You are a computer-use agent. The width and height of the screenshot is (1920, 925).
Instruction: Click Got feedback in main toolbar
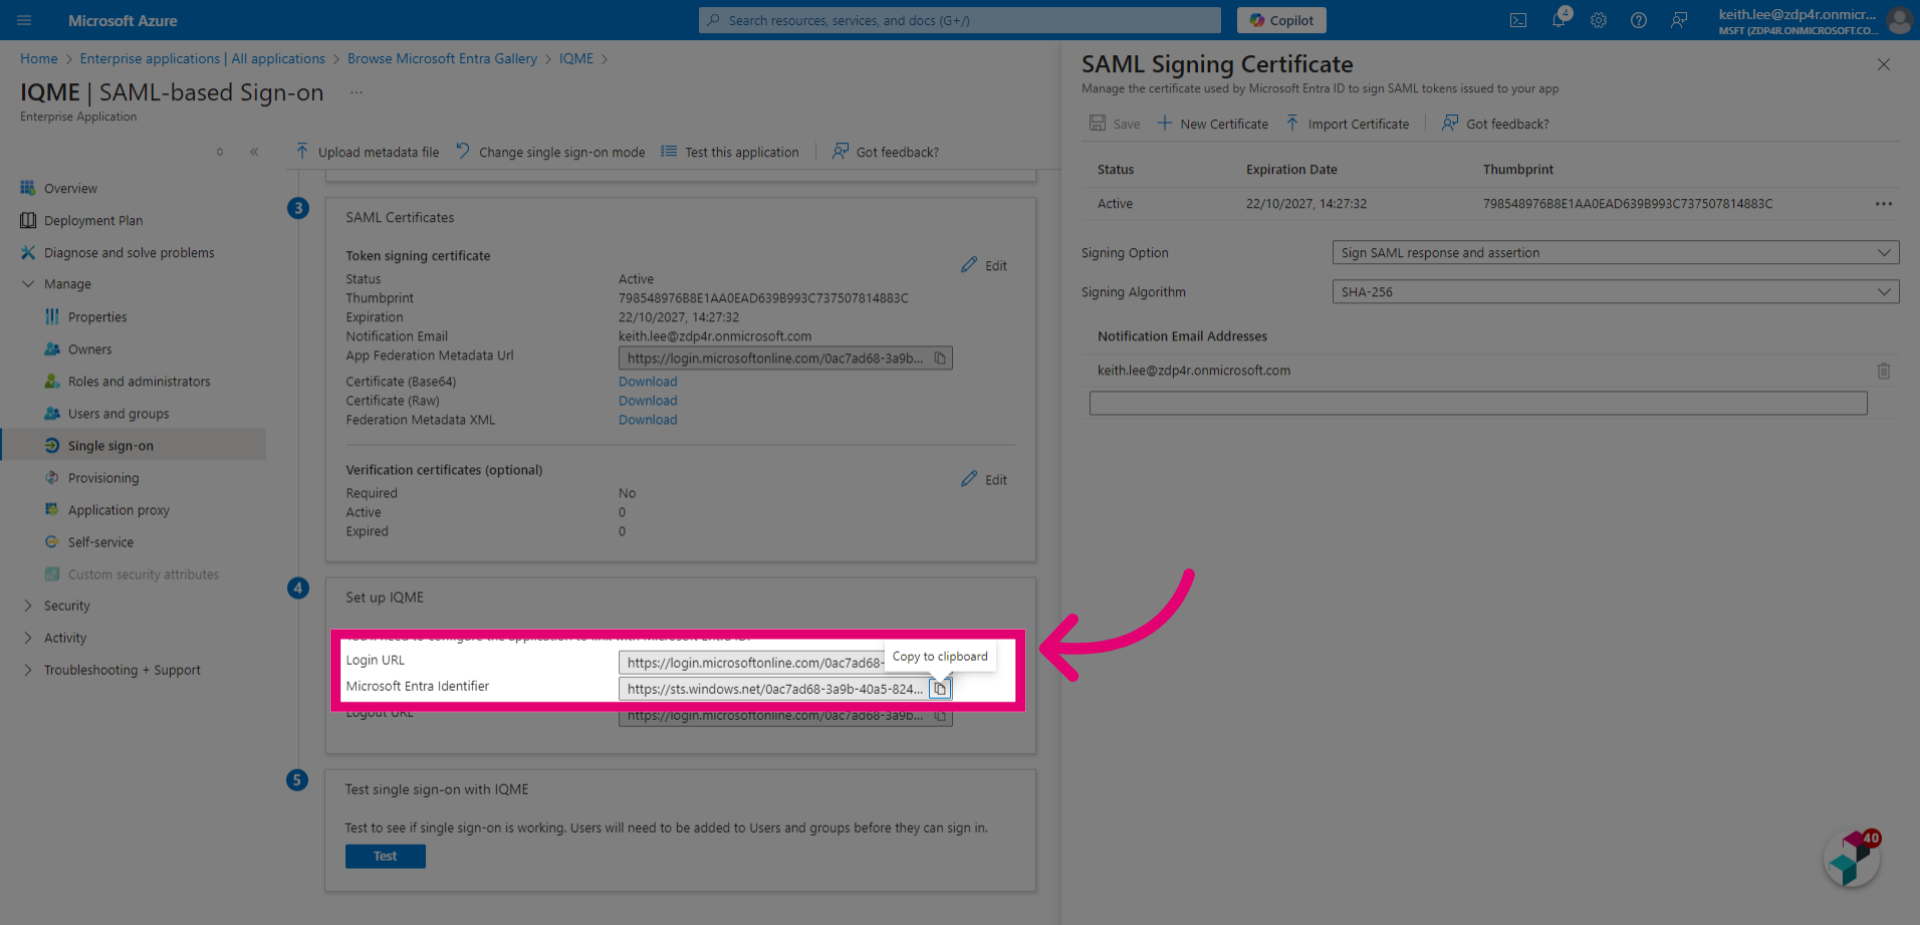point(886,152)
